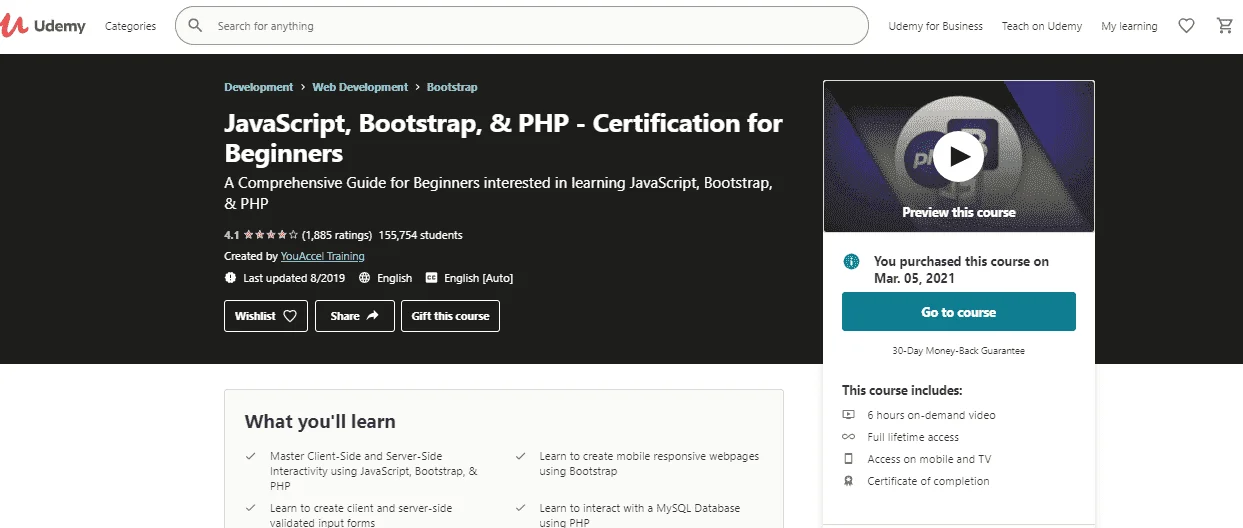Click the on-demand video icon

pyautogui.click(x=848, y=415)
